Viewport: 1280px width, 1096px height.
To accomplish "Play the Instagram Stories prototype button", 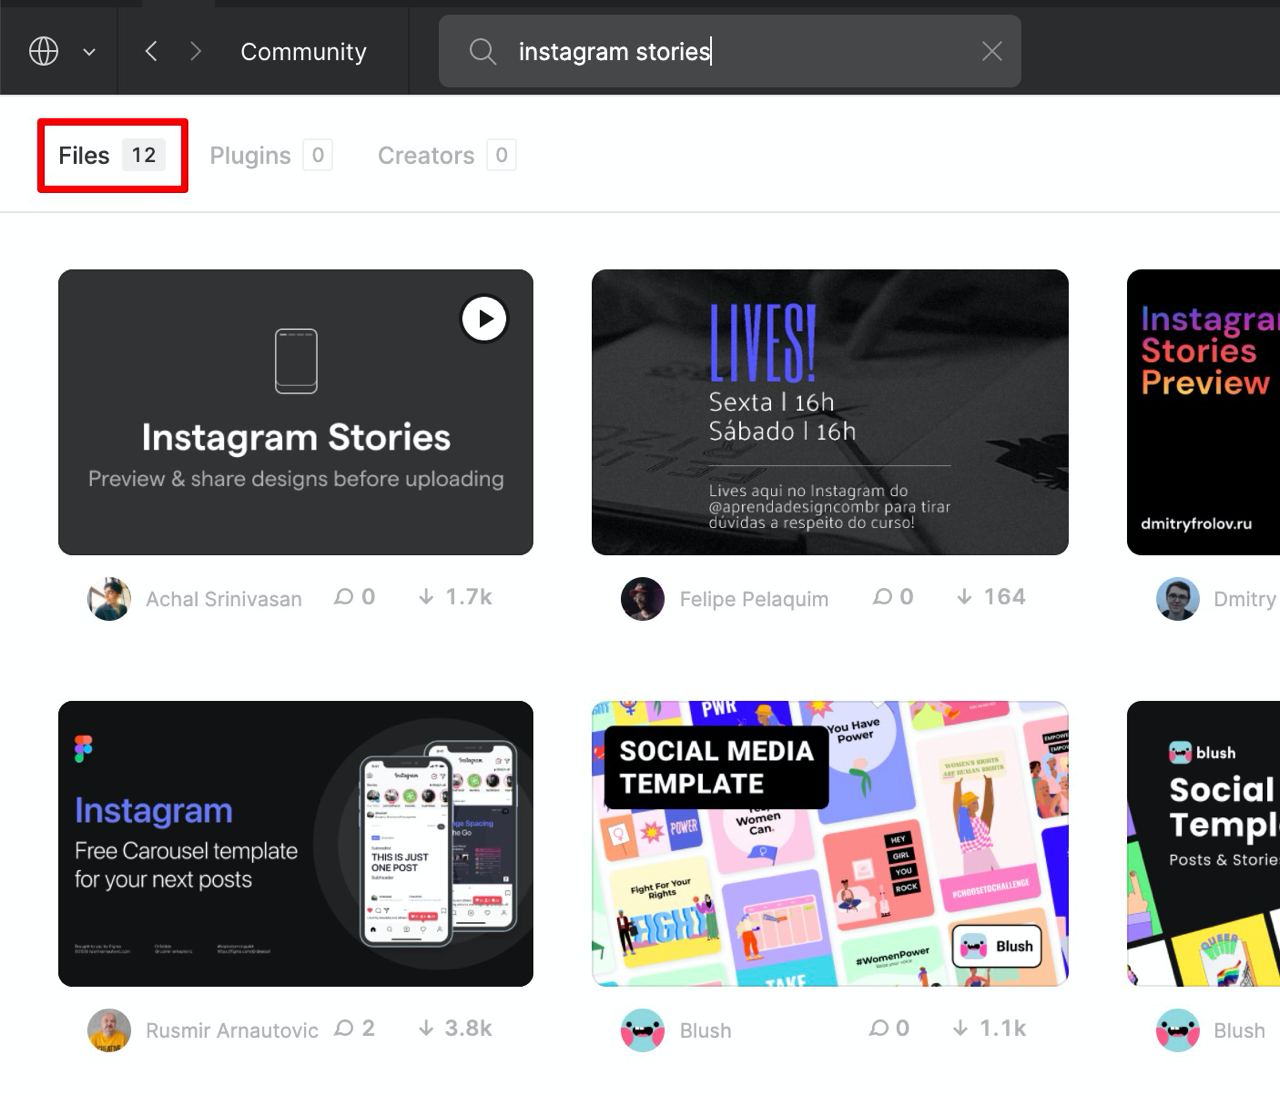I will pos(485,319).
